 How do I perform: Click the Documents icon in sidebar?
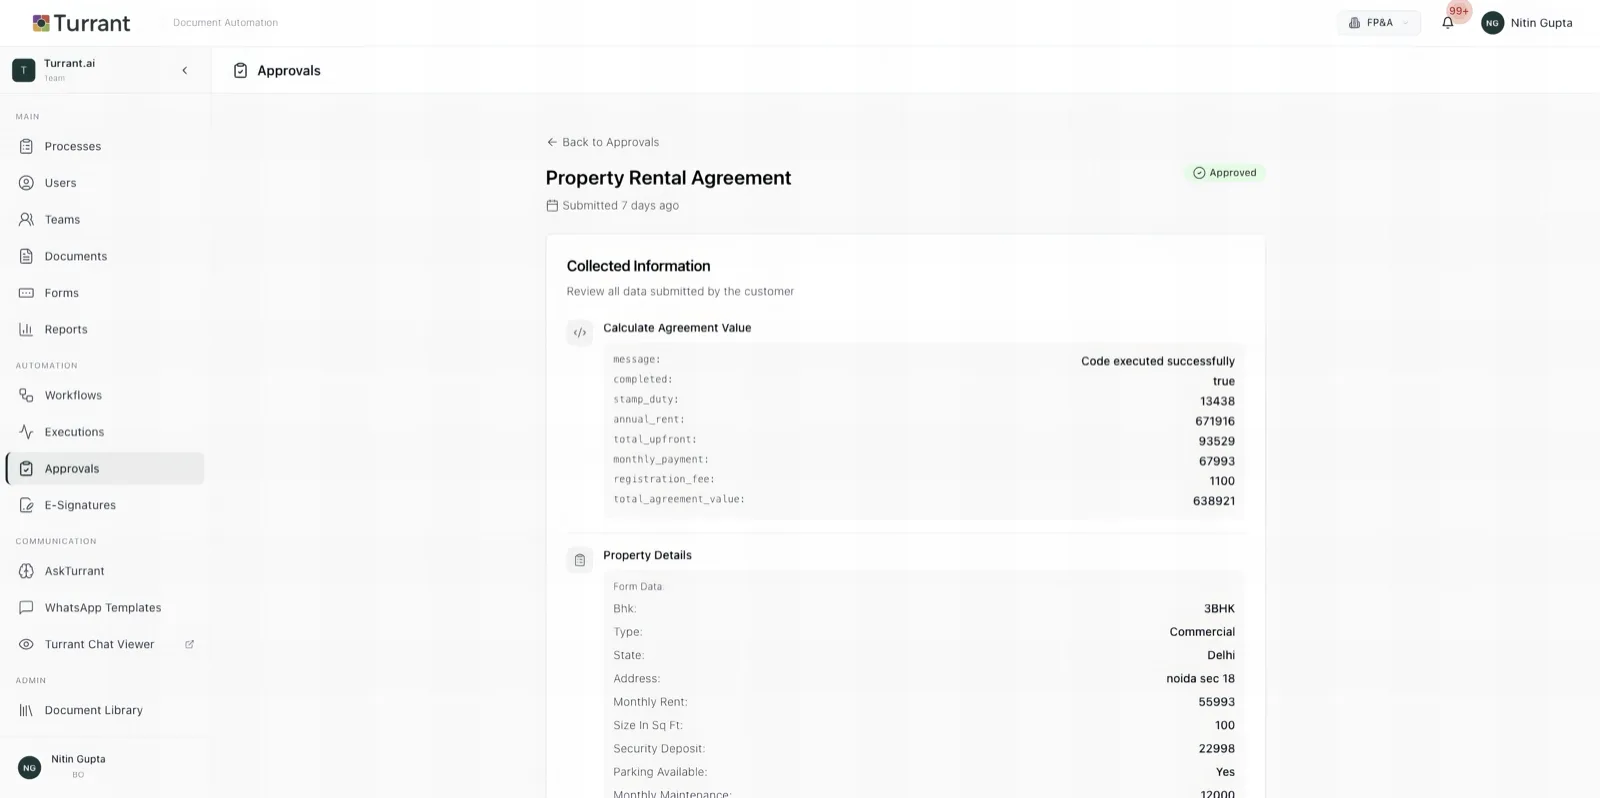[x=27, y=256]
